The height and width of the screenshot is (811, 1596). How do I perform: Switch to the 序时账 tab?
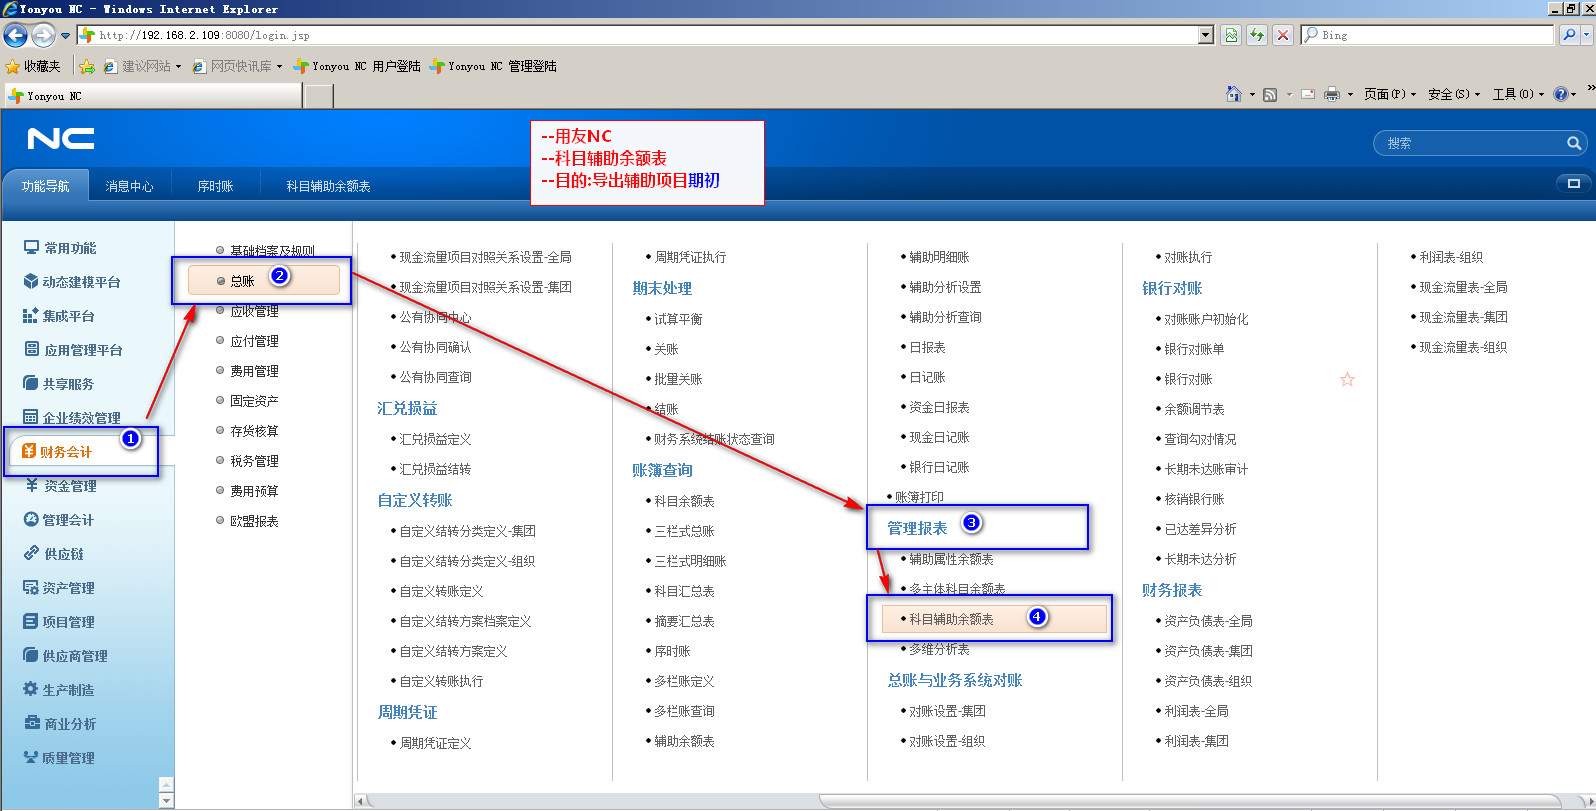pyautogui.click(x=215, y=186)
